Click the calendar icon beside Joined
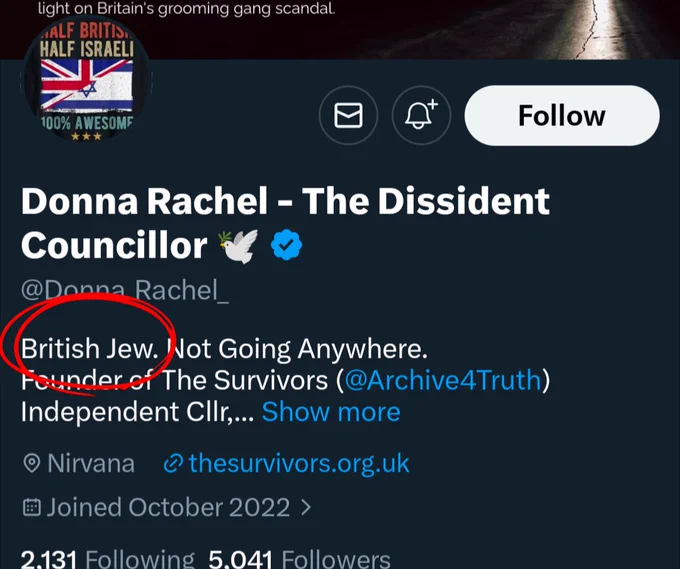Viewport: 680px width, 569px height. coord(32,507)
